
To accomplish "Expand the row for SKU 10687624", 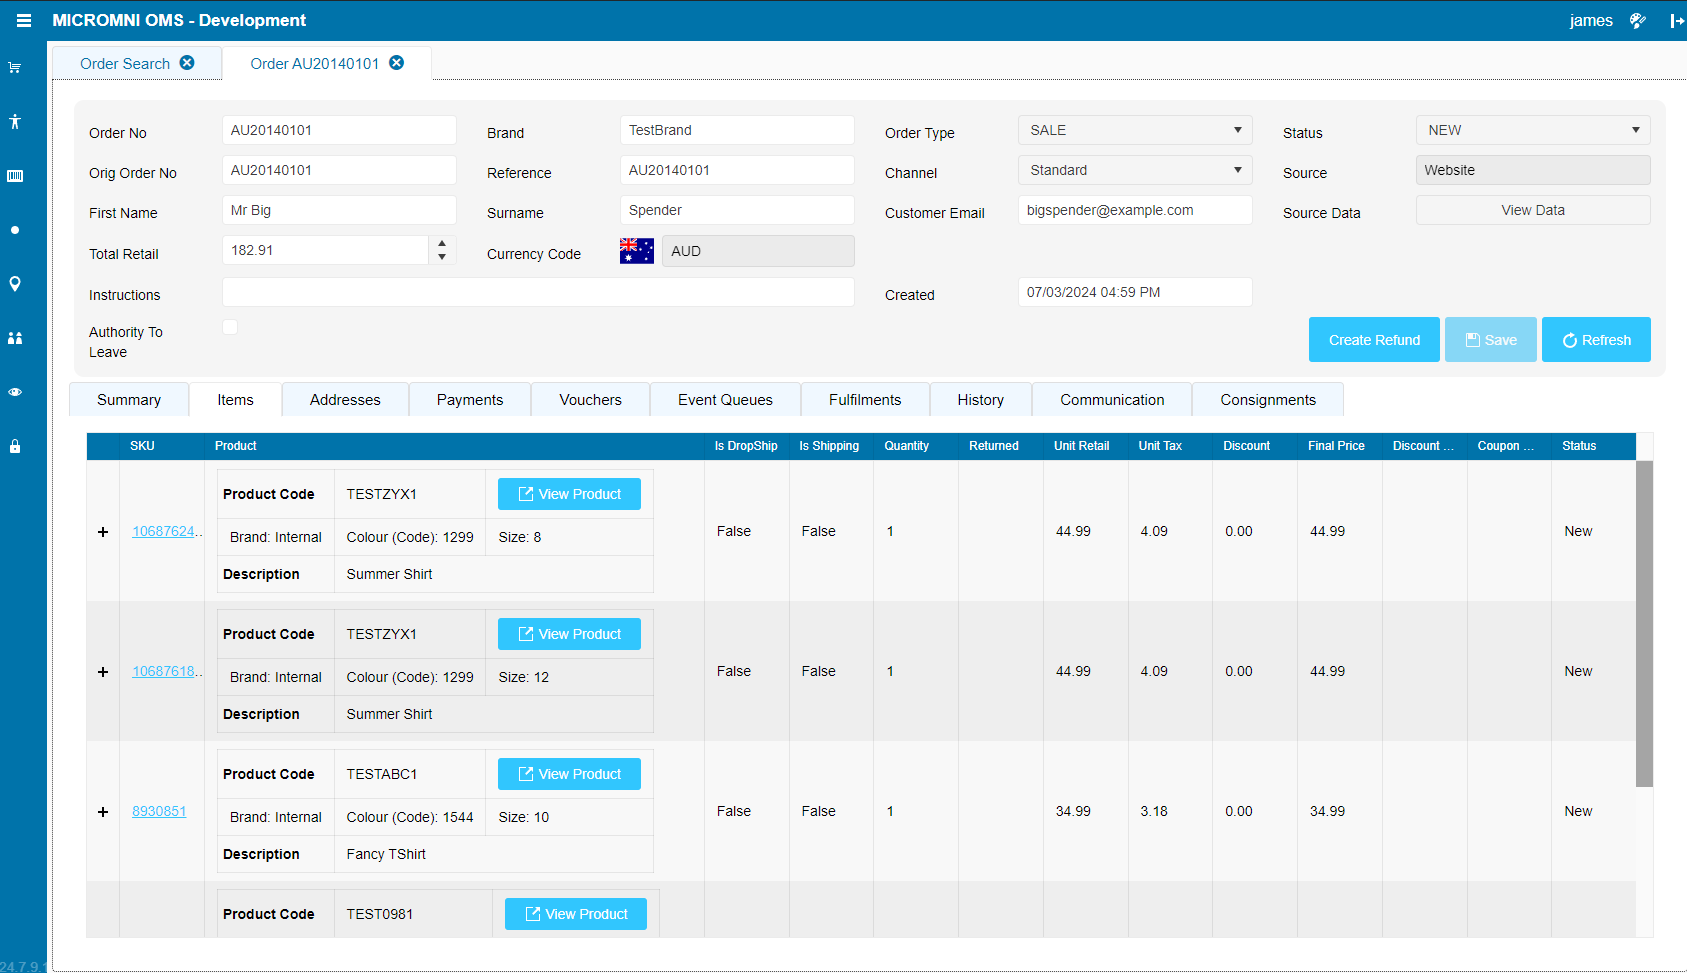I will click(x=103, y=532).
